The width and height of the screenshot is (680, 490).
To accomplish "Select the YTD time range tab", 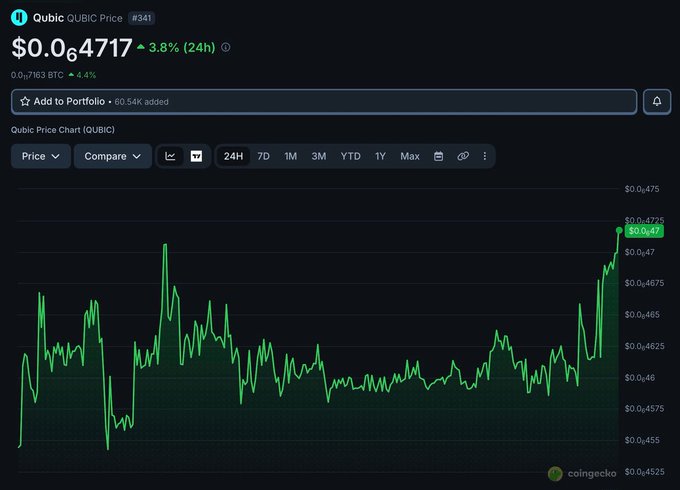I will tap(350, 156).
